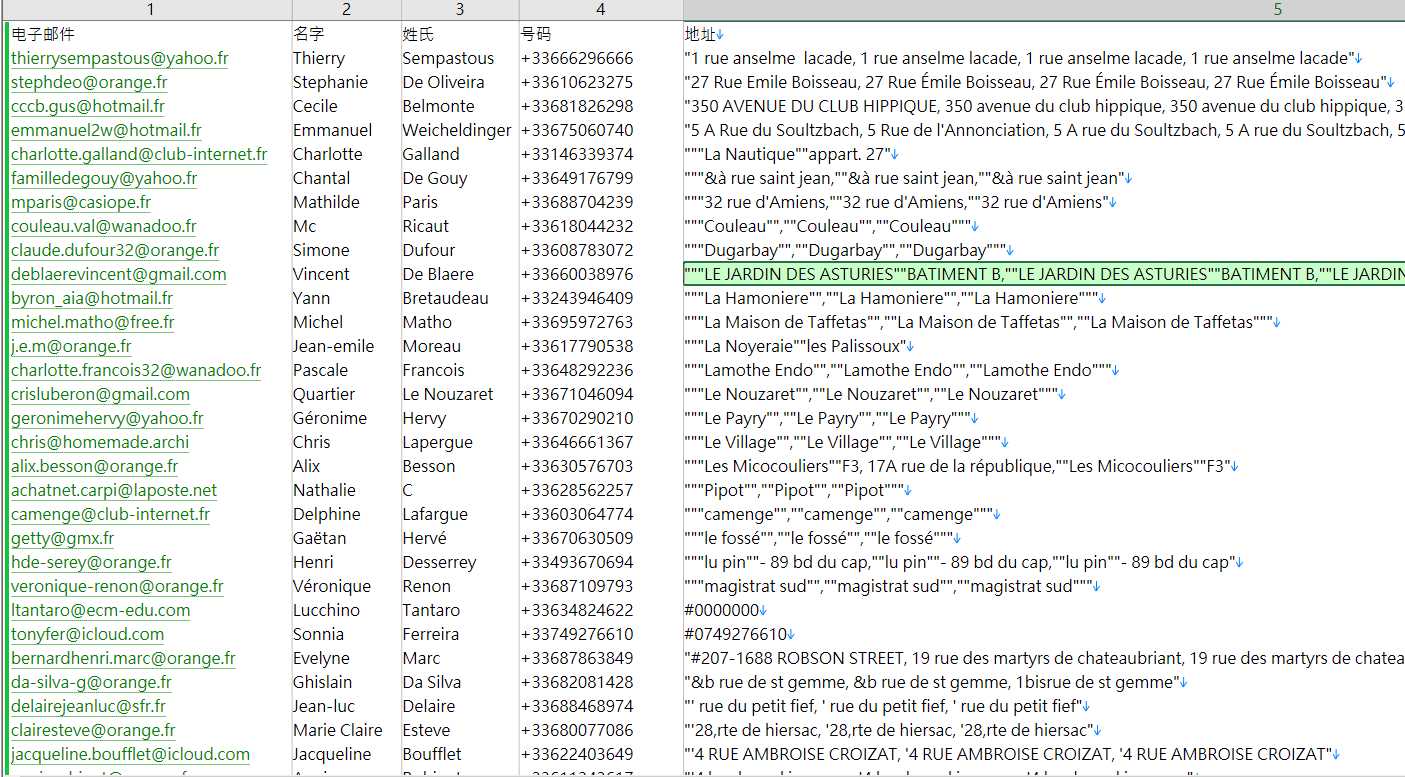Click phone number +33749276610
The width and height of the screenshot is (1405, 777).
click(577, 634)
